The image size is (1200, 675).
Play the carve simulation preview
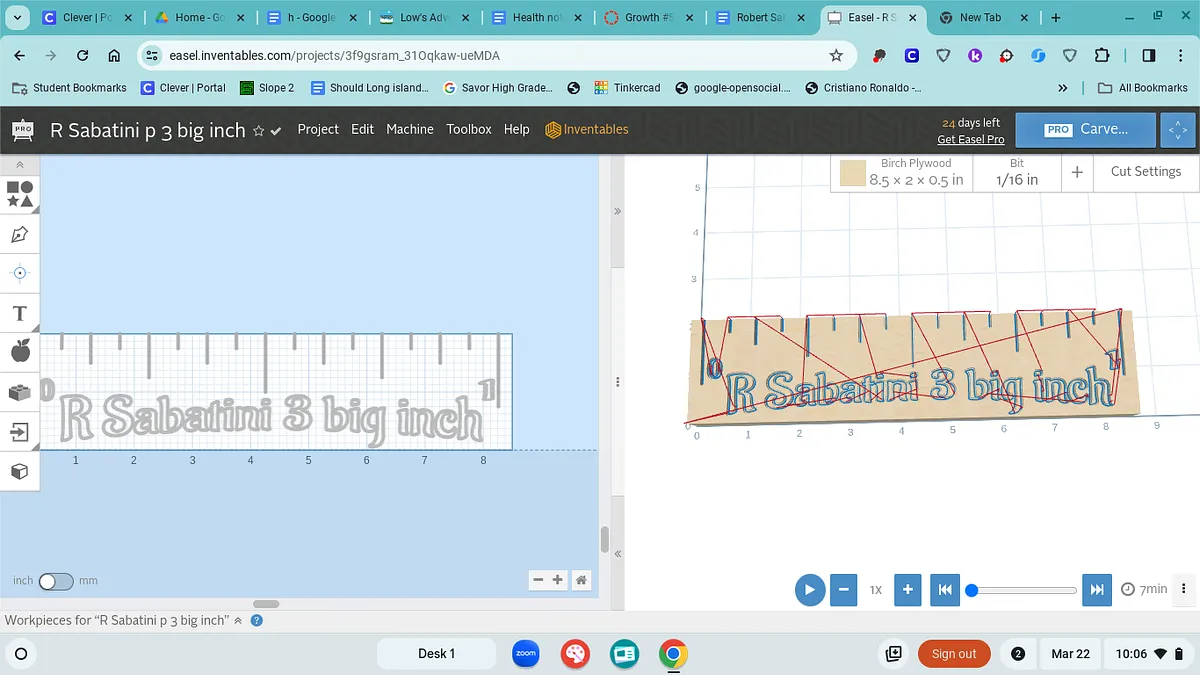click(x=809, y=590)
